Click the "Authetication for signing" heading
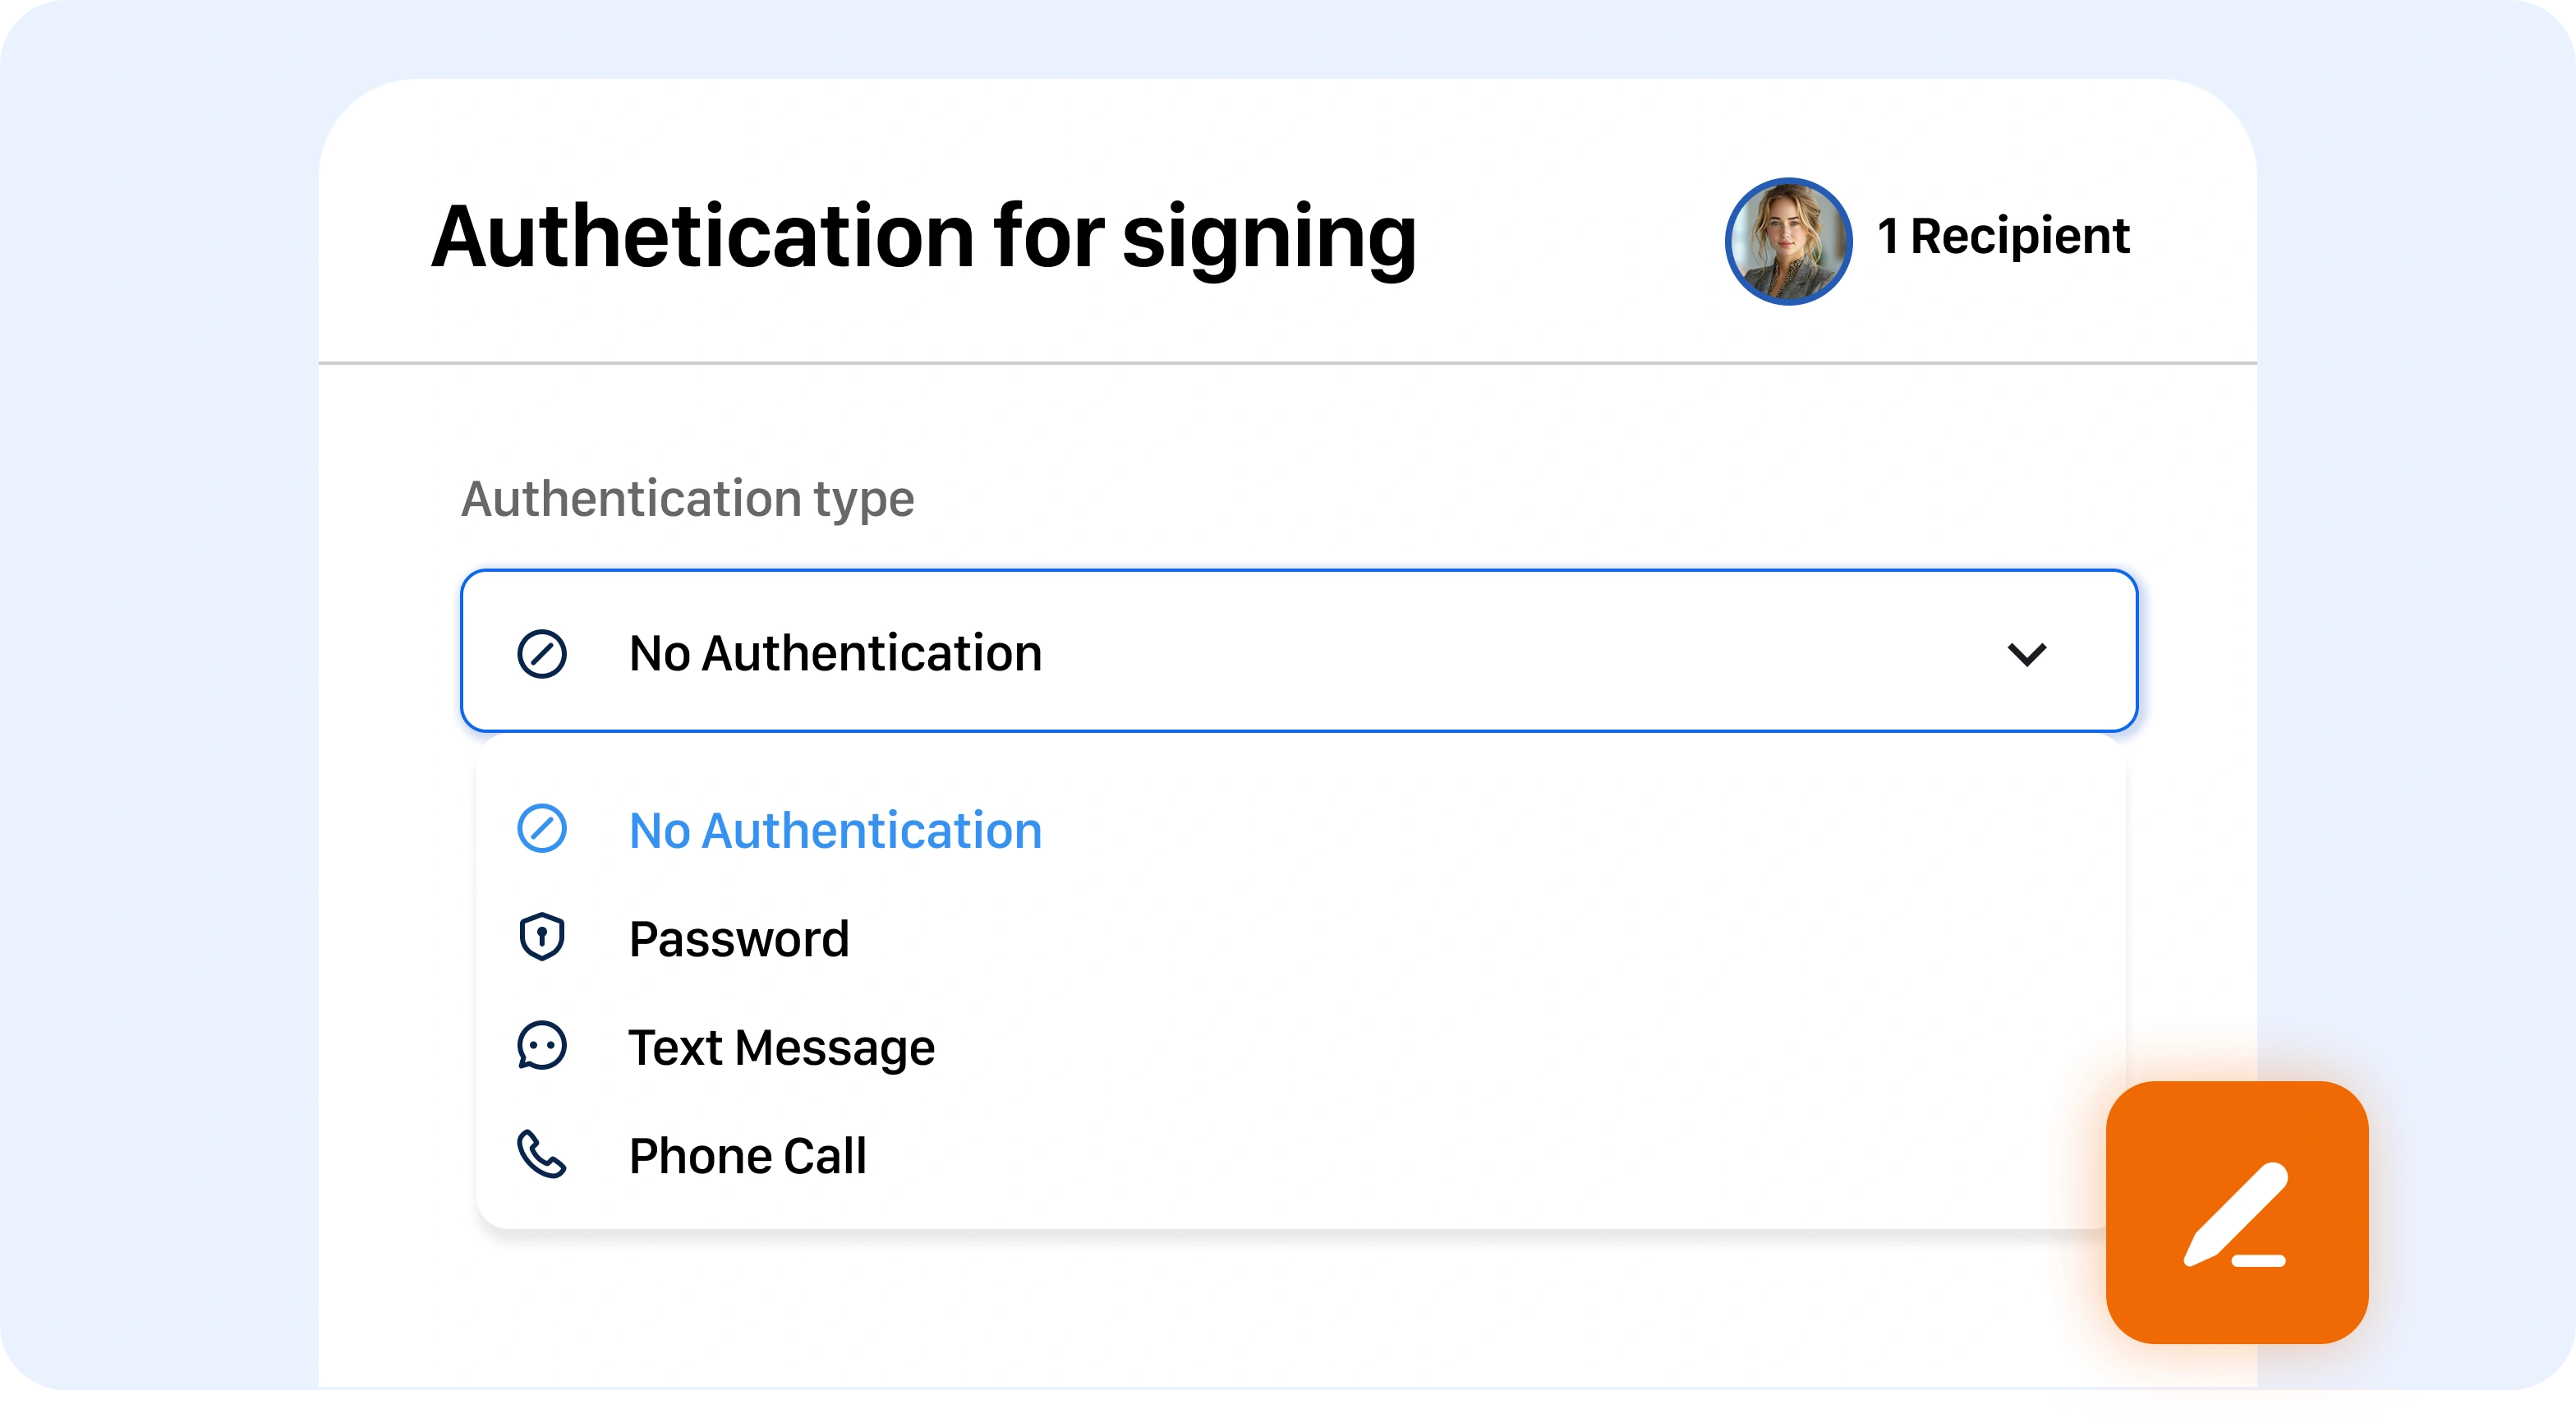The image size is (2576, 1423). pos(923,237)
